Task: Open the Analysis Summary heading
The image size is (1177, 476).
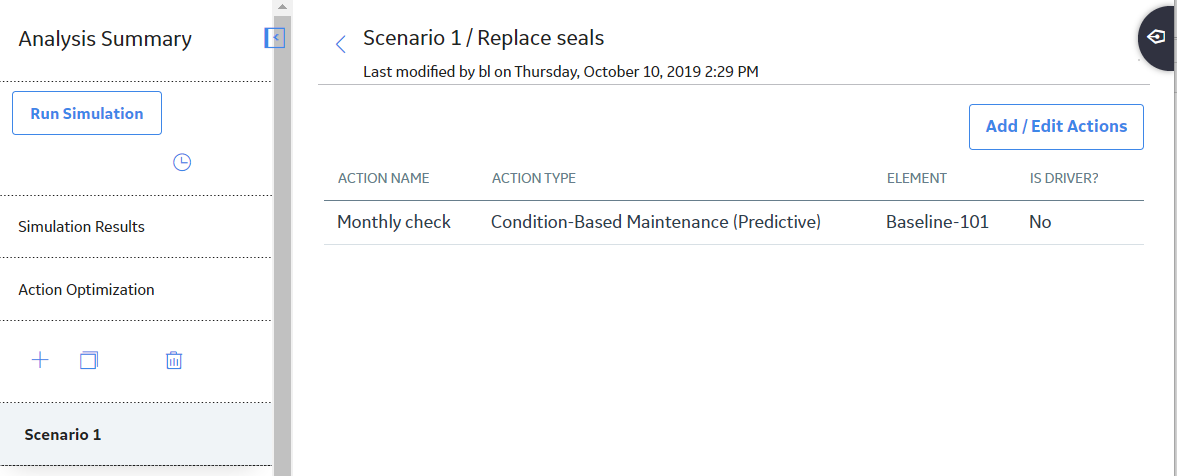Action: click(x=105, y=39)
